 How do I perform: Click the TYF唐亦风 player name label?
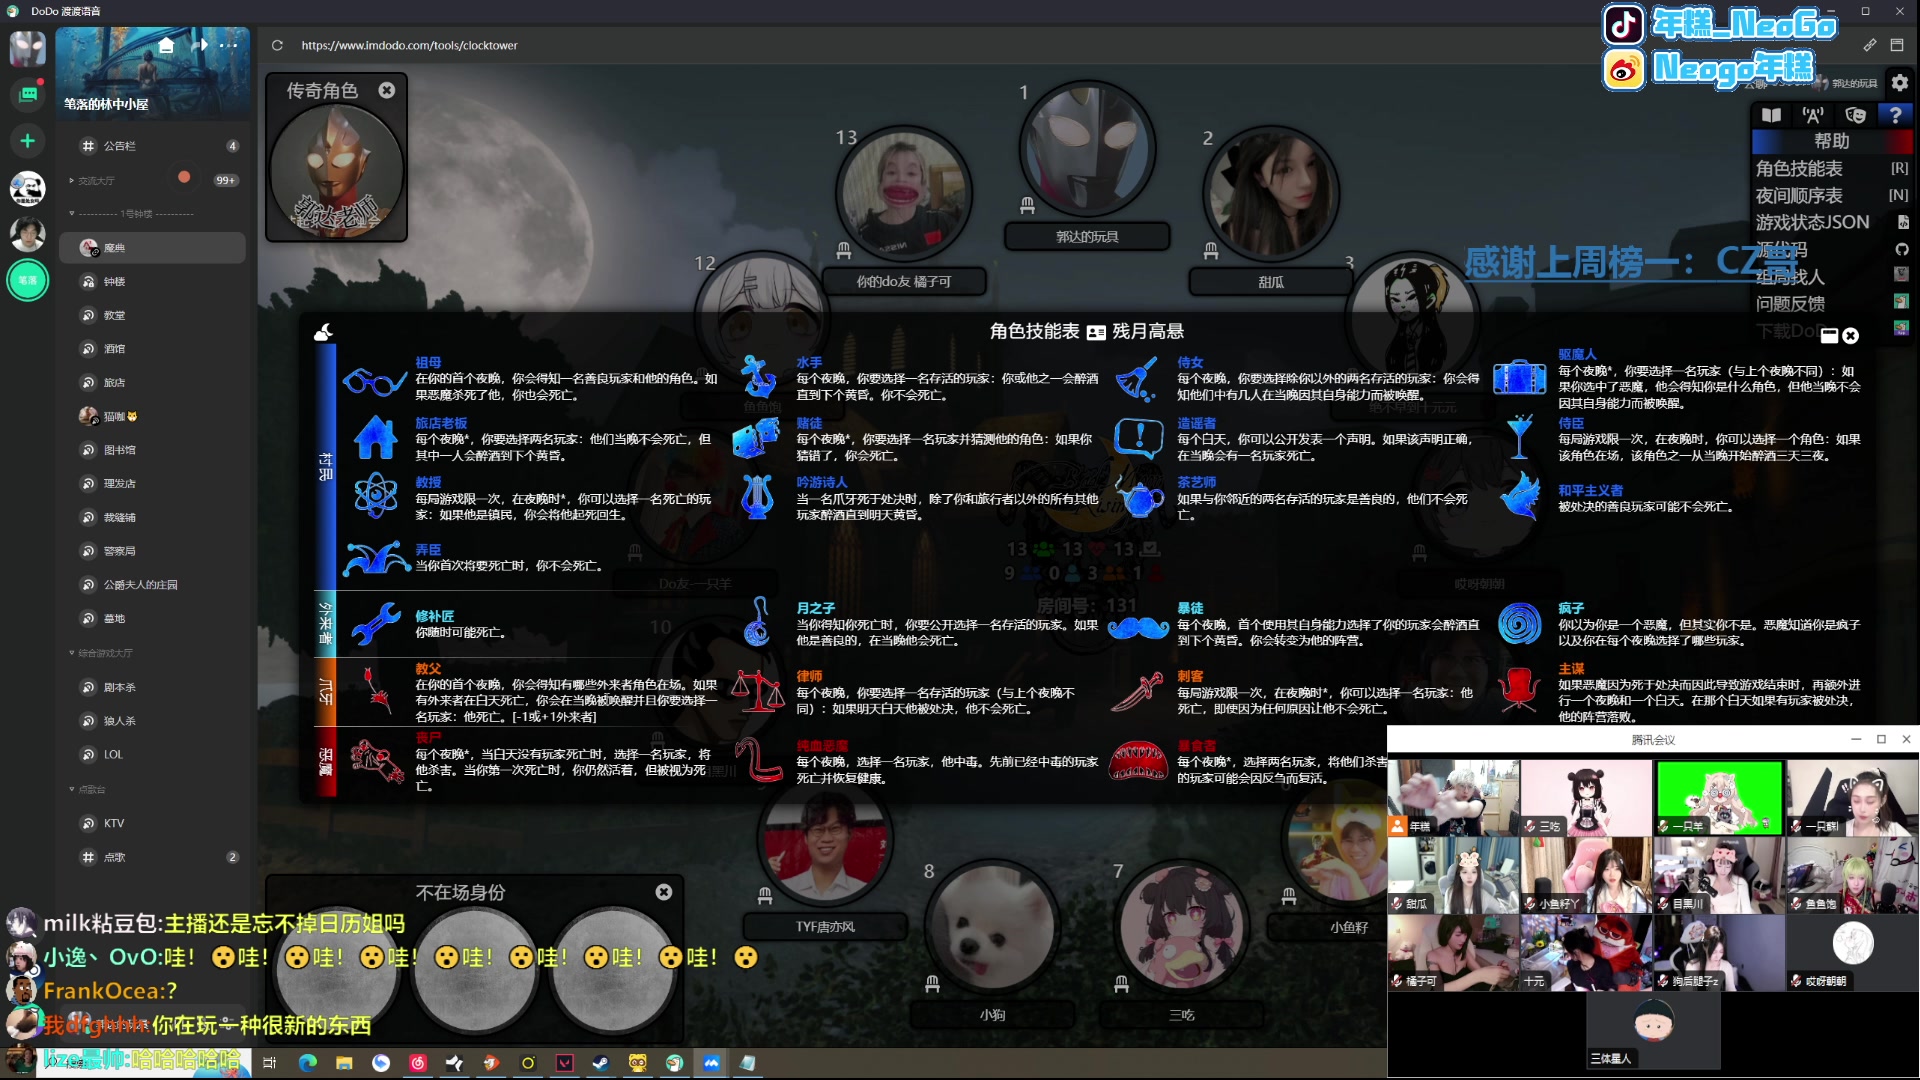[x=825, y=927]
